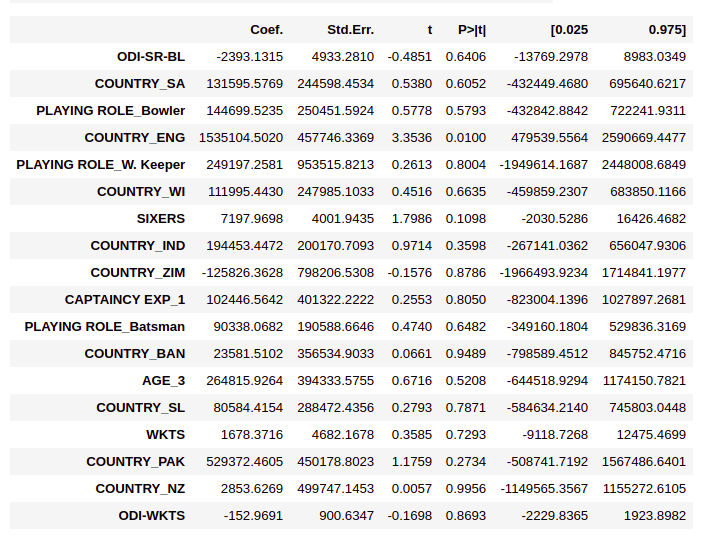Click the P>|t| column header
The height and width of the screenshot is (542, 705).
(472, 30)
